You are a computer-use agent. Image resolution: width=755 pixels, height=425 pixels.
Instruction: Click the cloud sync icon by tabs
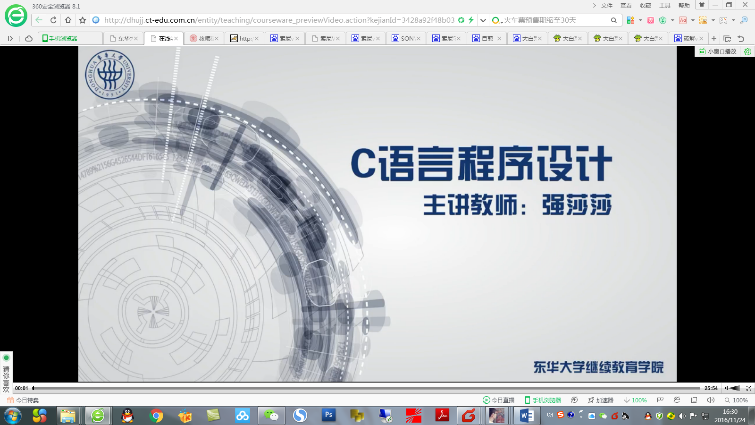tap(28, 39)
